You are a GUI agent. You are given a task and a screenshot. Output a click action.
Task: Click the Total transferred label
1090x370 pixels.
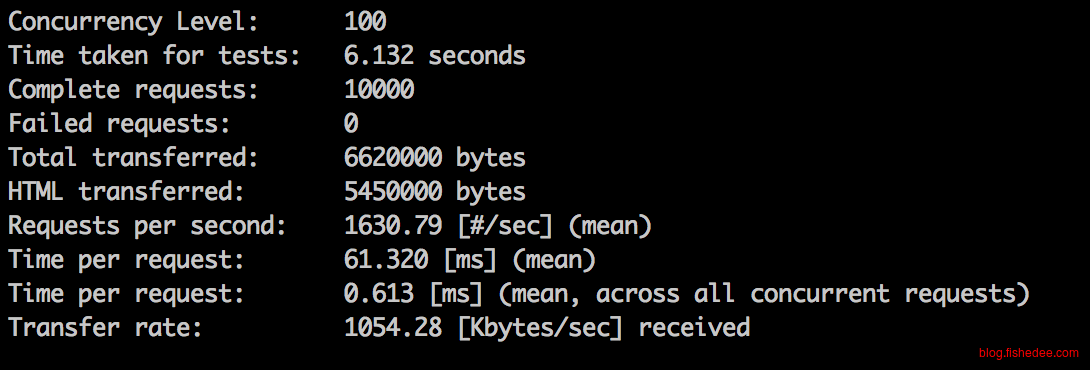tap(133, 158)
